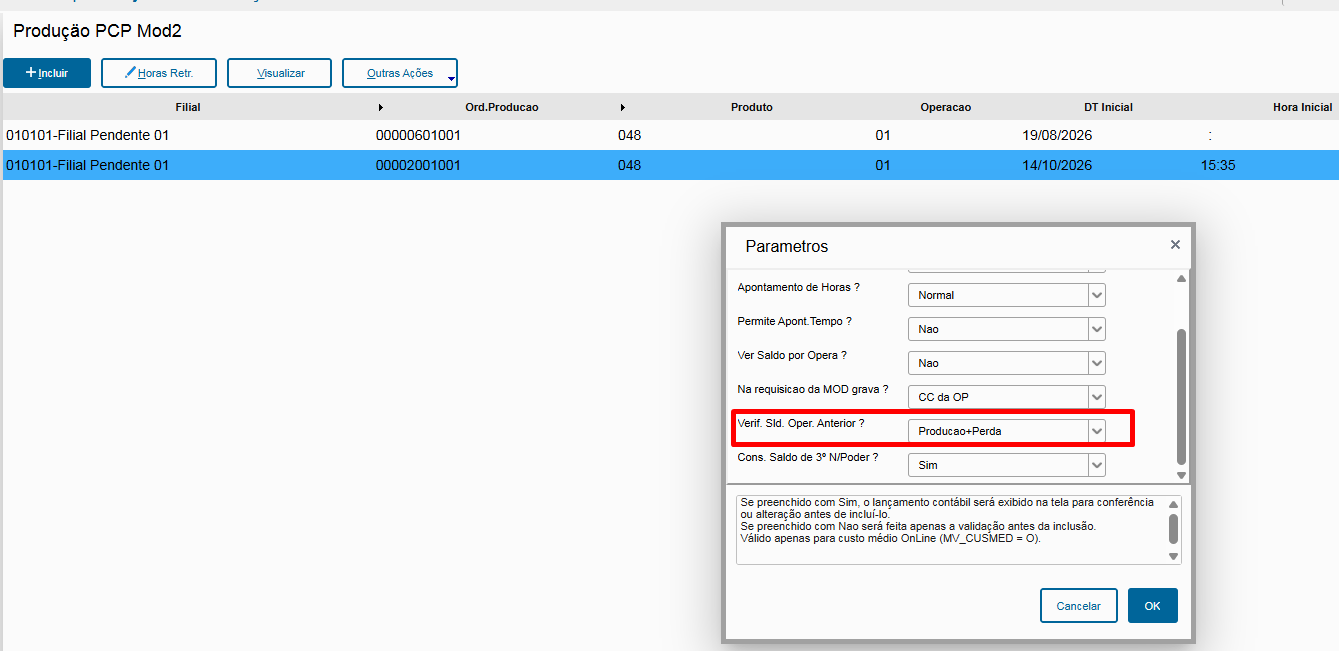Click the Parametros dialog title
This screenshot has height=651, width=1339.
point(787,246)
